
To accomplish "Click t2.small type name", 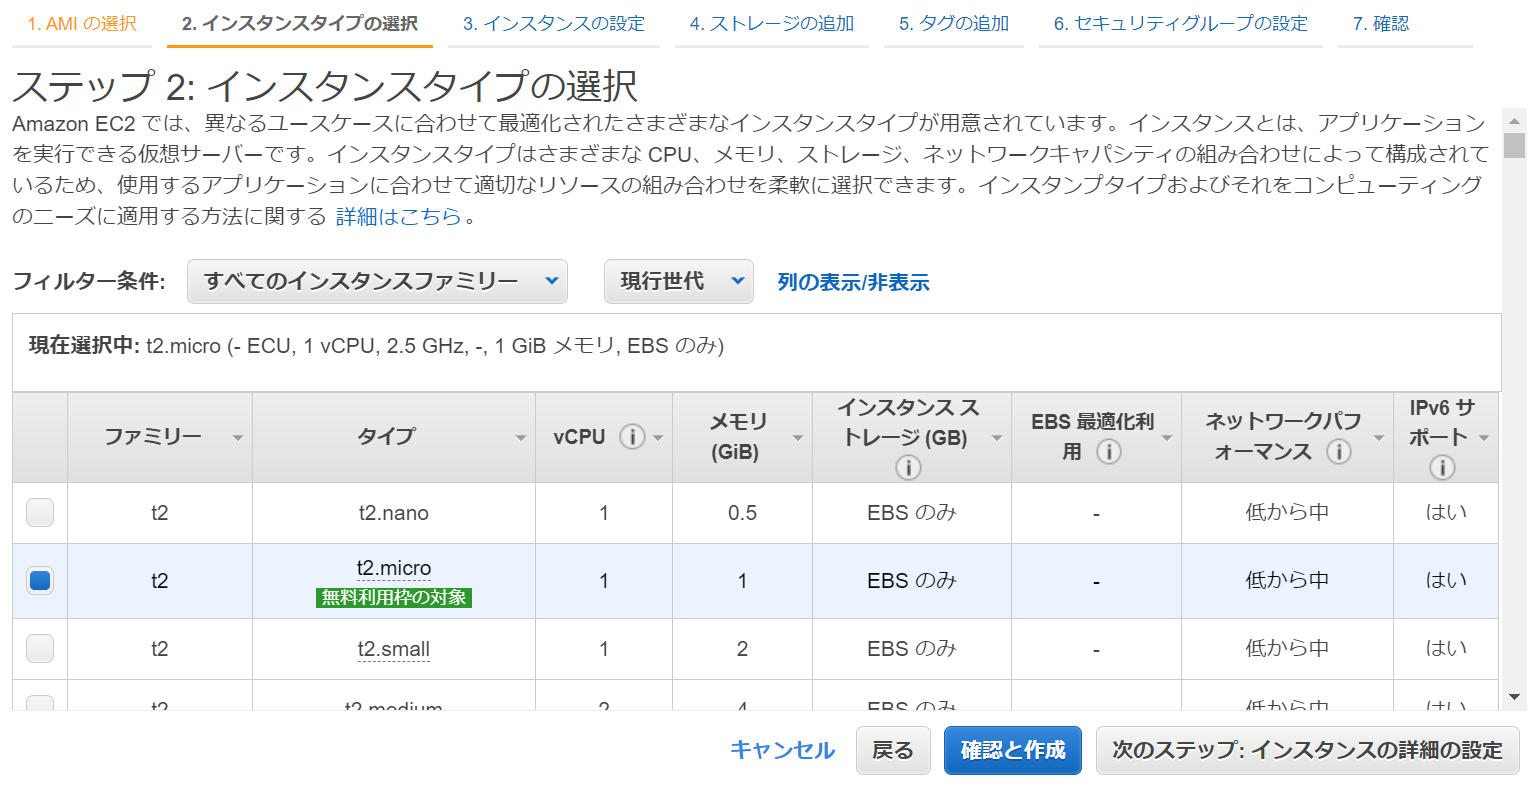I will tap(394, 649).
